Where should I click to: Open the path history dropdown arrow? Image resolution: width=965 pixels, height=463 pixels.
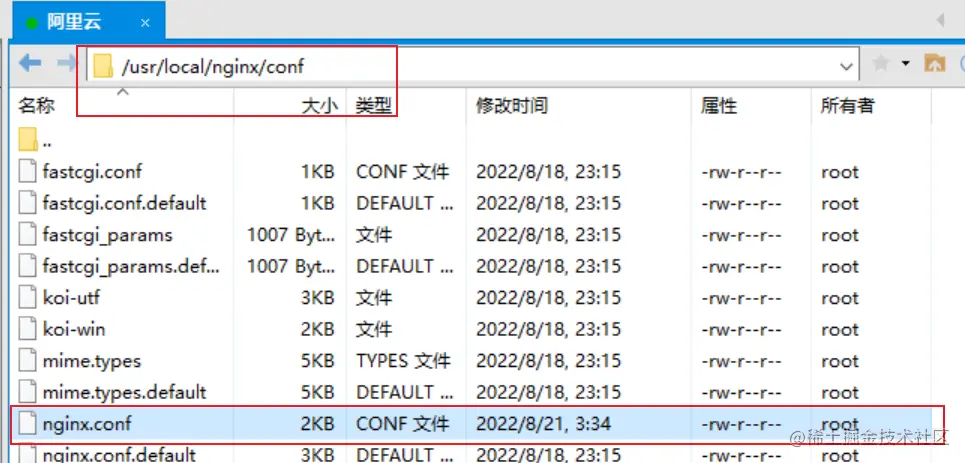point(847,66)
